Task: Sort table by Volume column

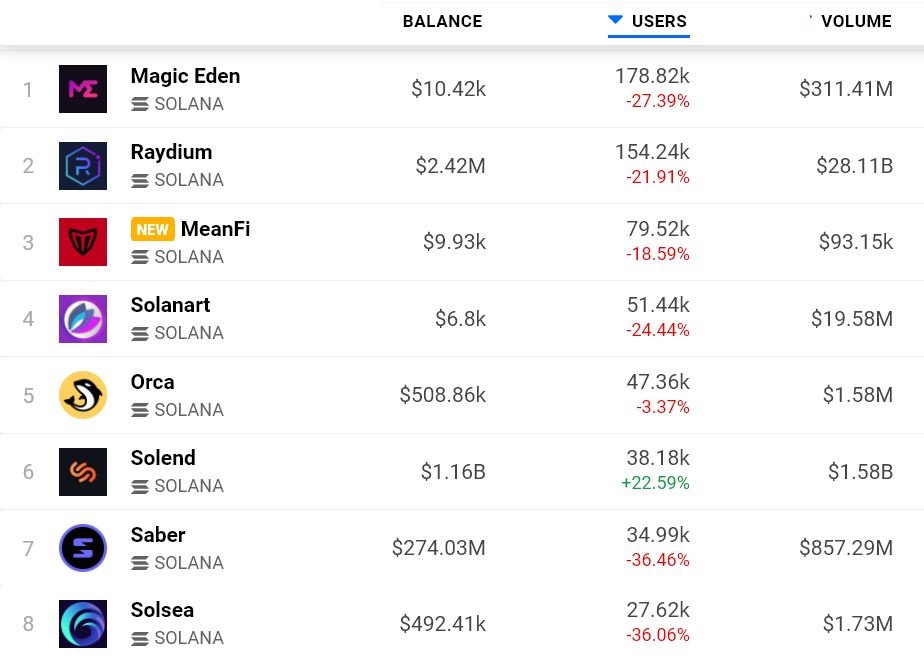Action: 856,21
